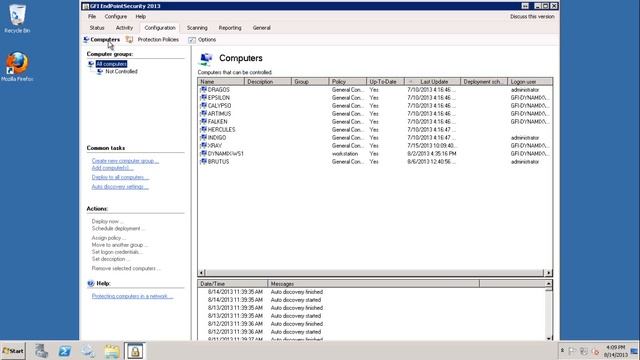Sort by the Name column header
This screenshot has width=640, height=360.
click(x=221, y=82)
